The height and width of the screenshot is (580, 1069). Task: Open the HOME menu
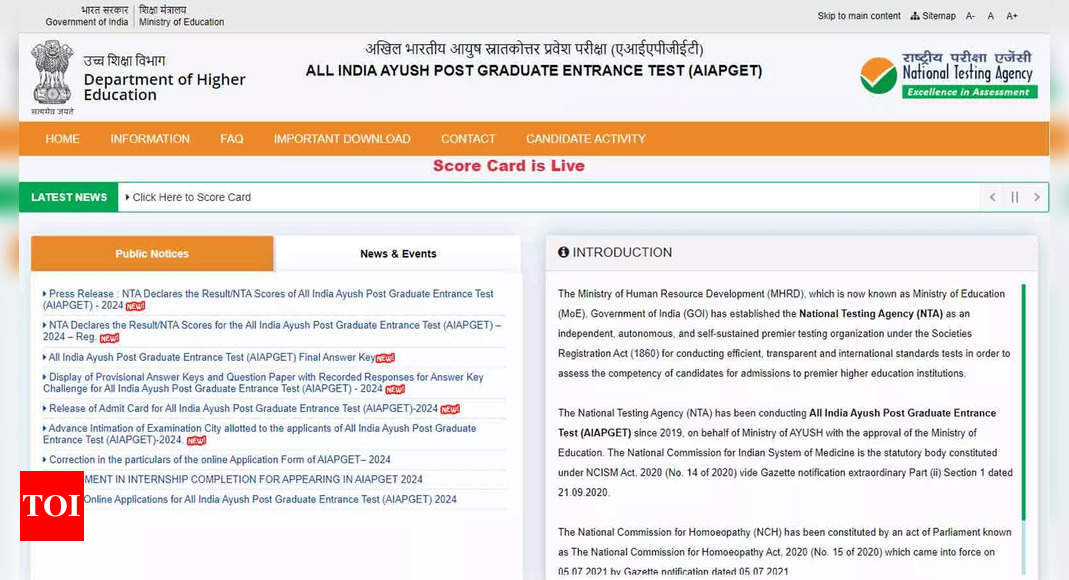tap(62, 138)
